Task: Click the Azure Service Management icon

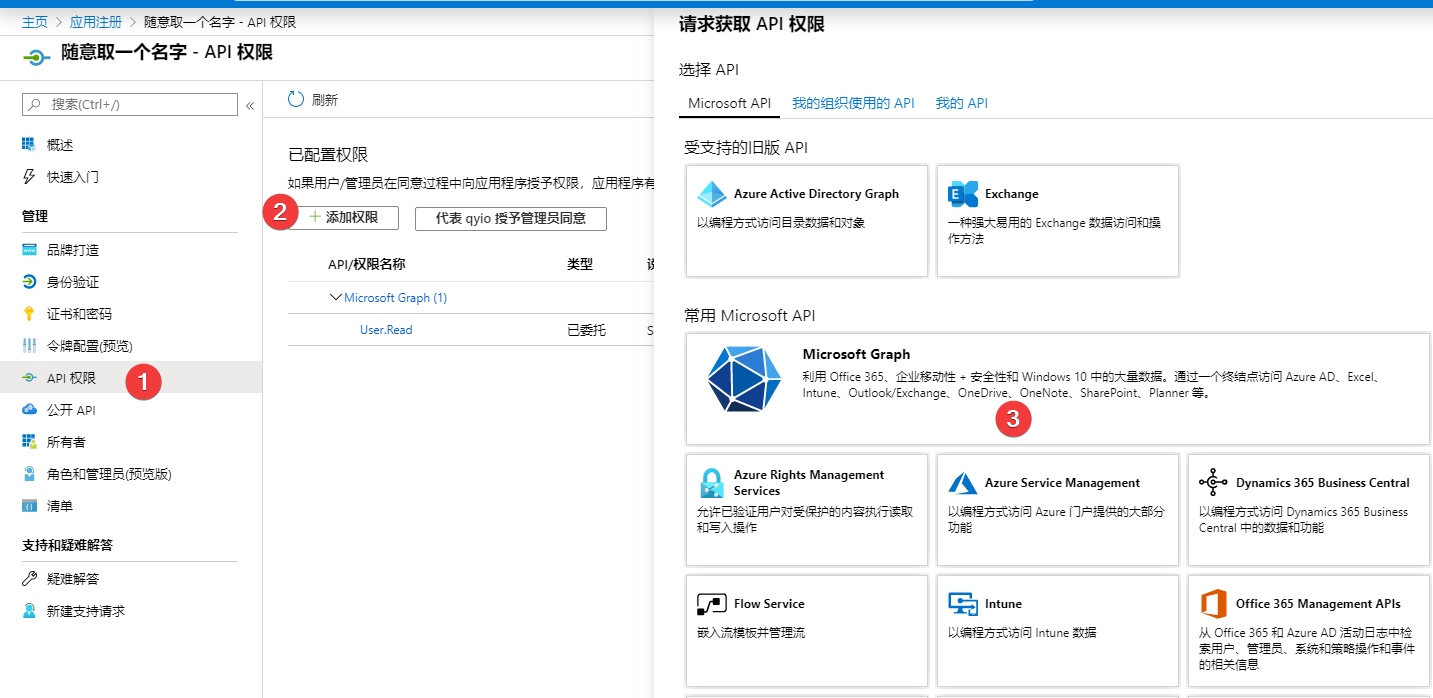Action: 963,483
